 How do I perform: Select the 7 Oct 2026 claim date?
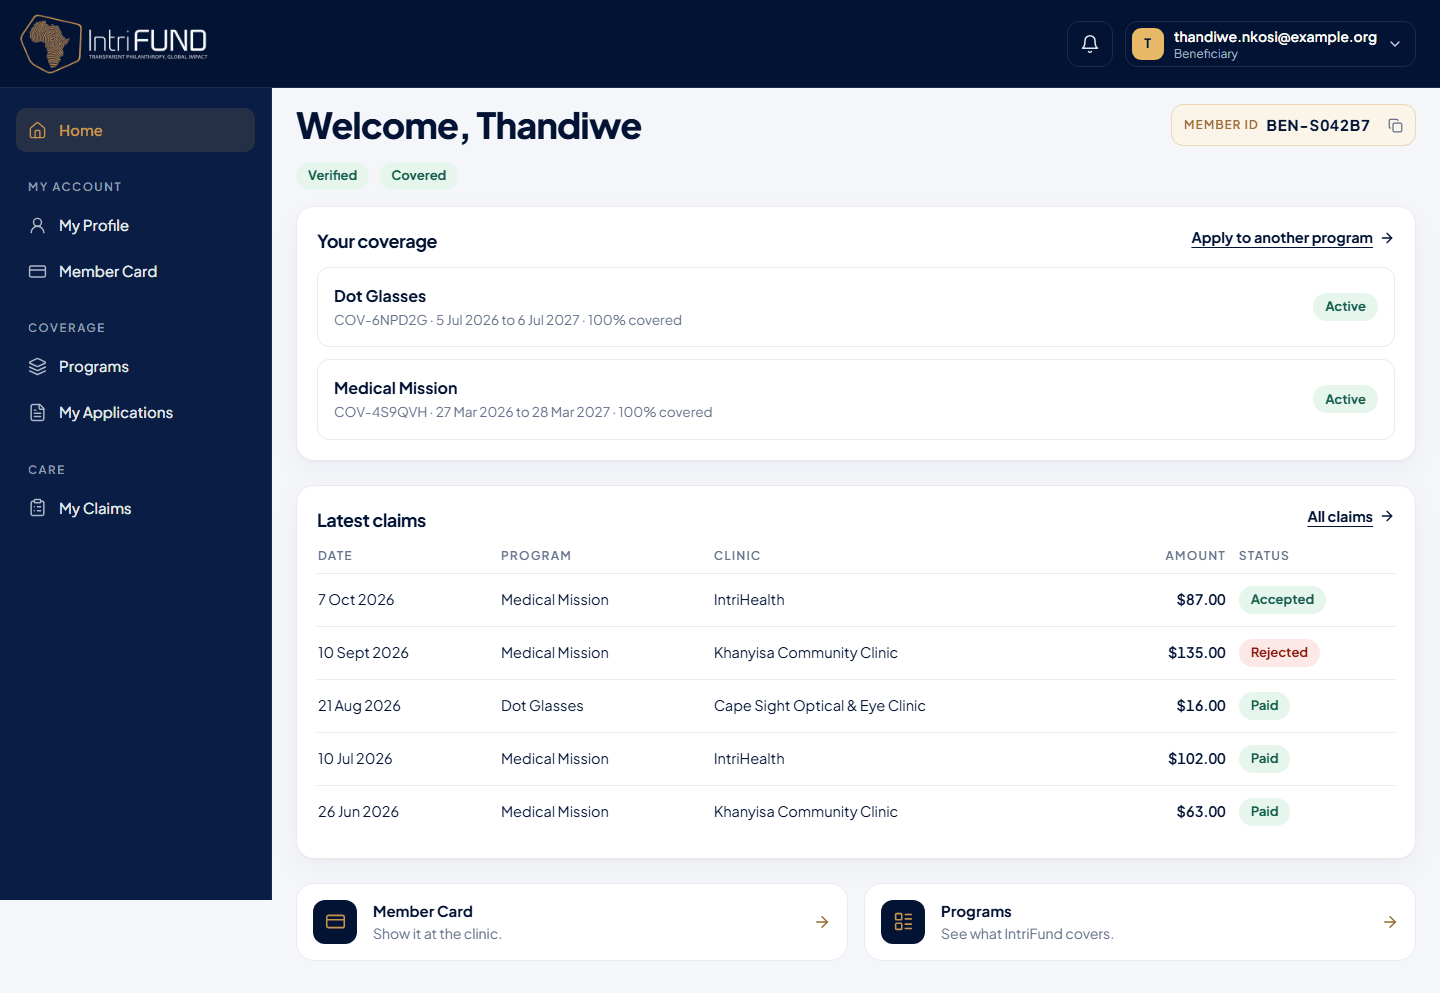coord(356,600)
